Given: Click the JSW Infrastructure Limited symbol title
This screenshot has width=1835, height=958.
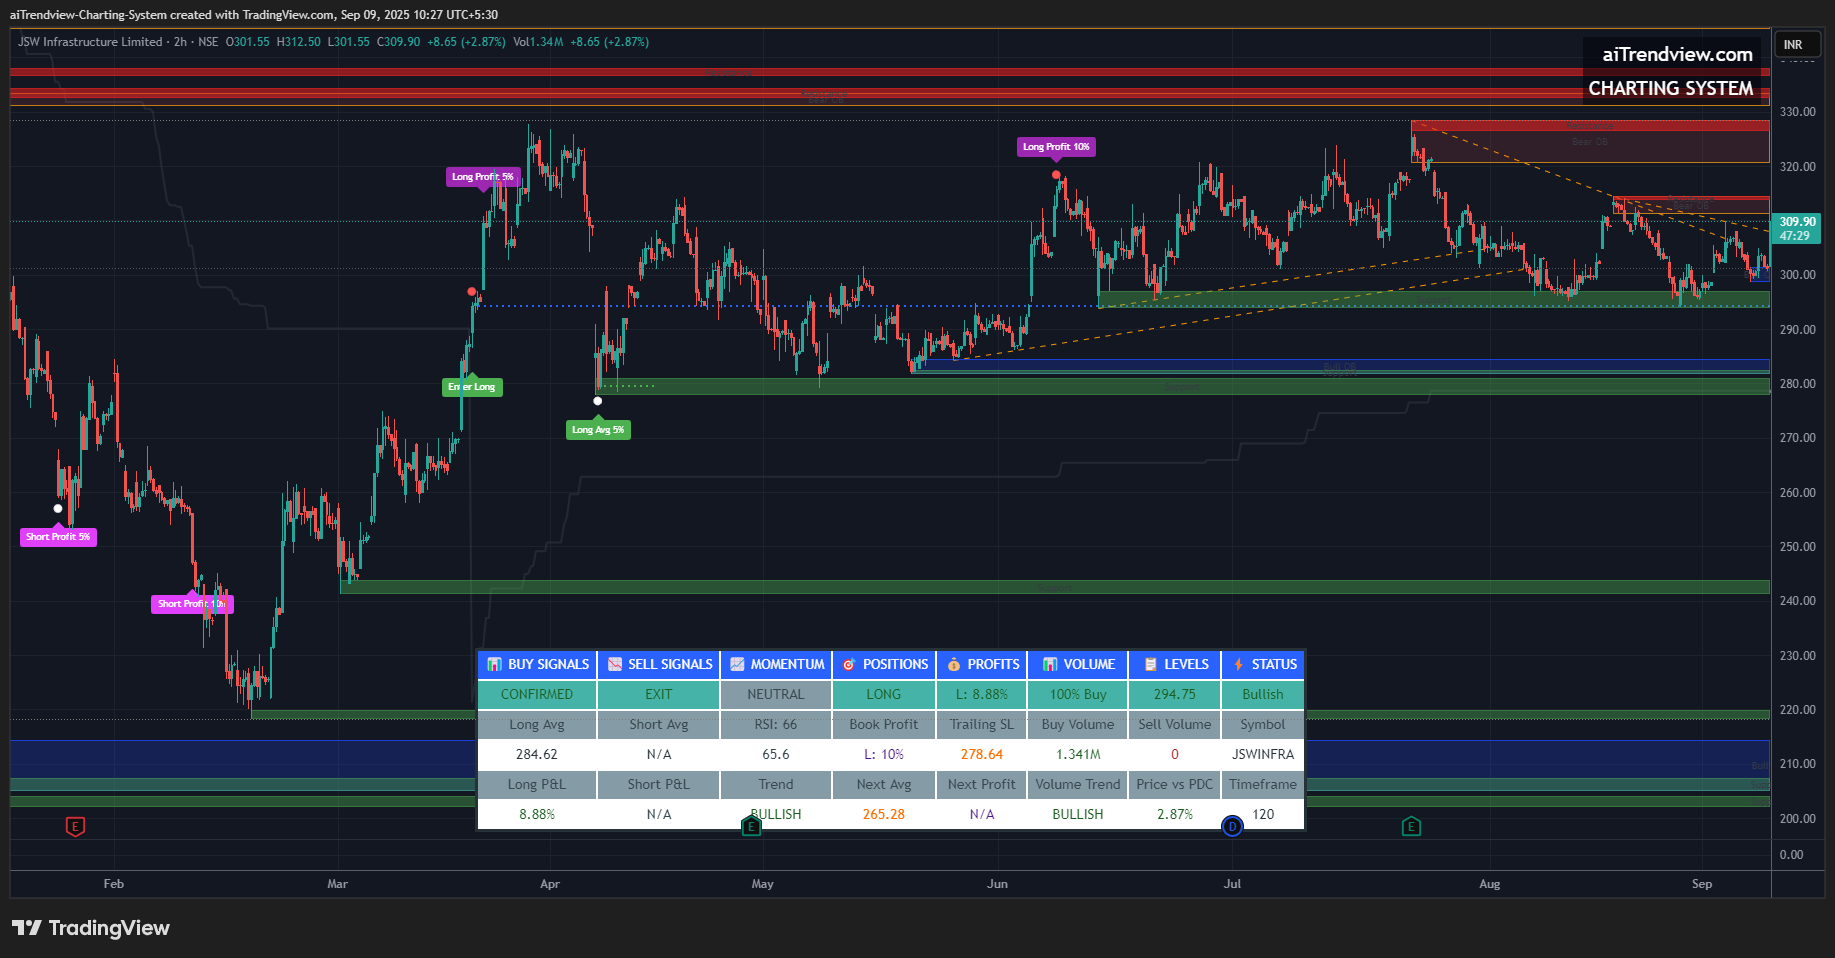Looking at the screenshot, I should pyautogui.click(x=90, y=42).
